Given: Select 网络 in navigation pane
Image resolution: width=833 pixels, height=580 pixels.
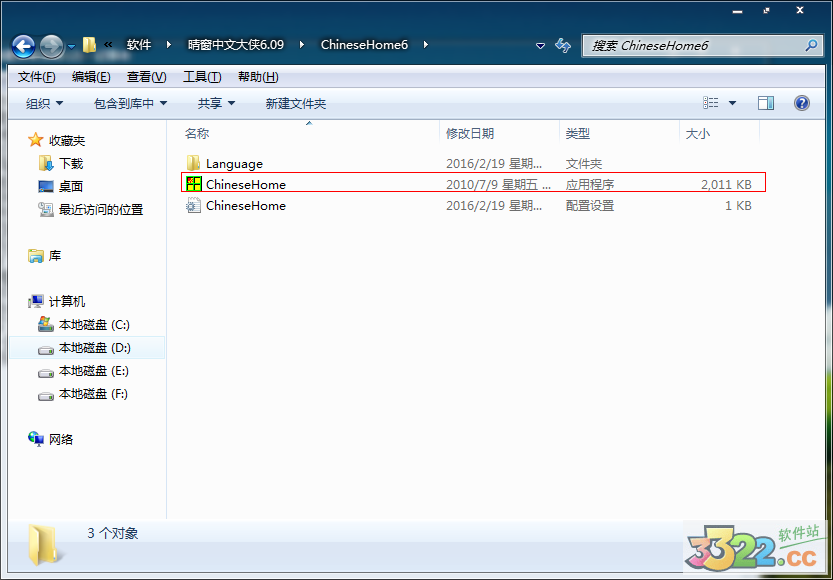Looking at the screenshot, I should 61,439.
